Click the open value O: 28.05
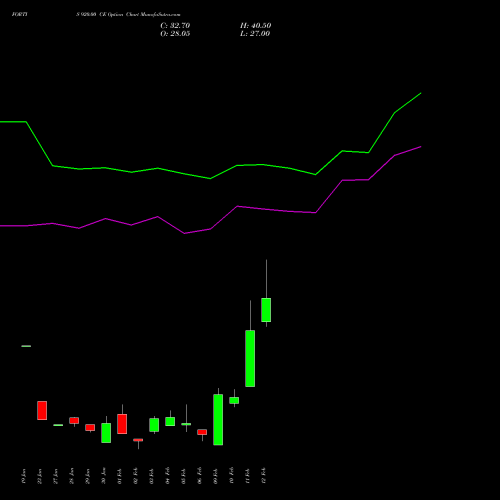 [175, 34]
